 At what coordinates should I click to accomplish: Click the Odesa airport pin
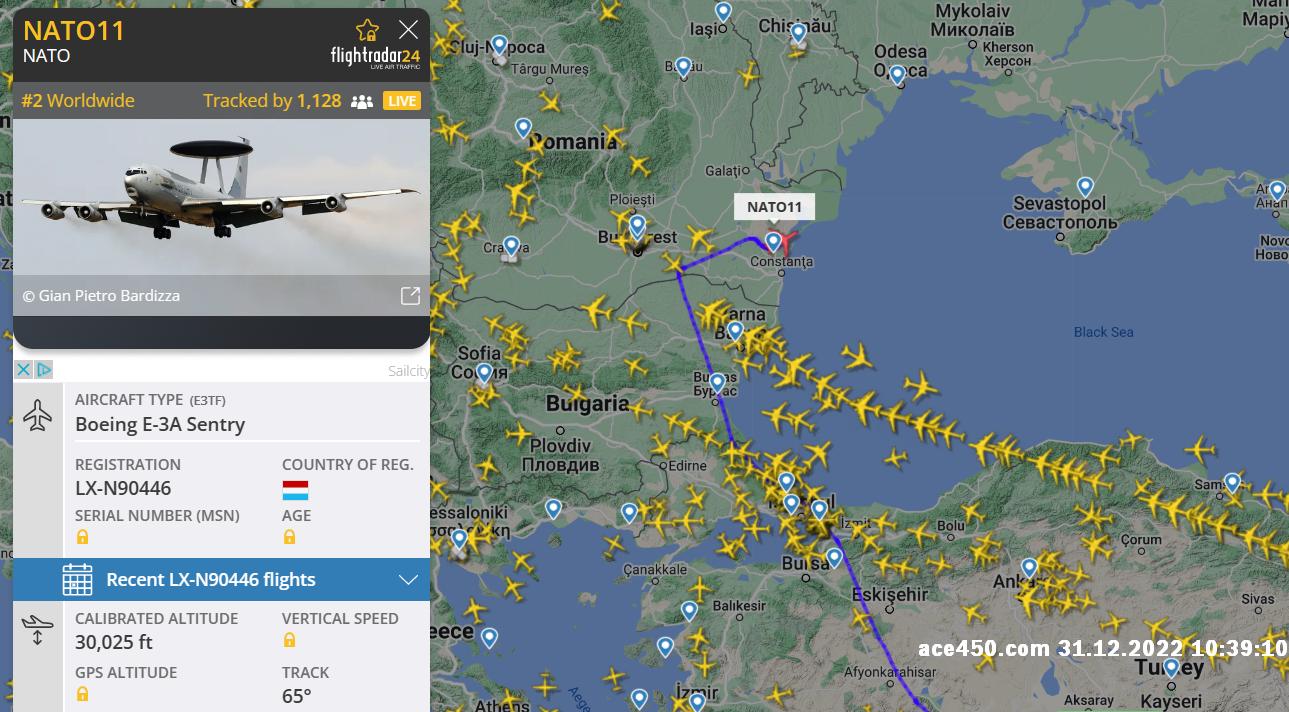pyautogui.click(x=897, y=74)
